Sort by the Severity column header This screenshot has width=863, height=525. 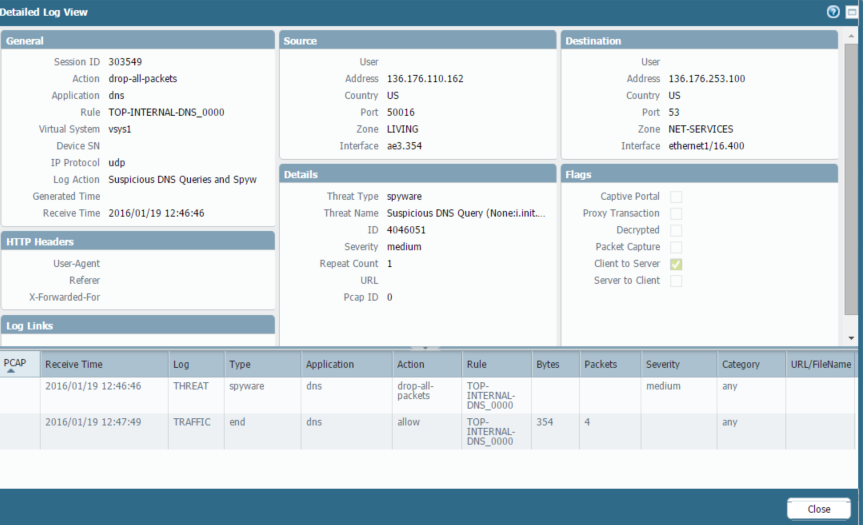(x=664, y=365)
